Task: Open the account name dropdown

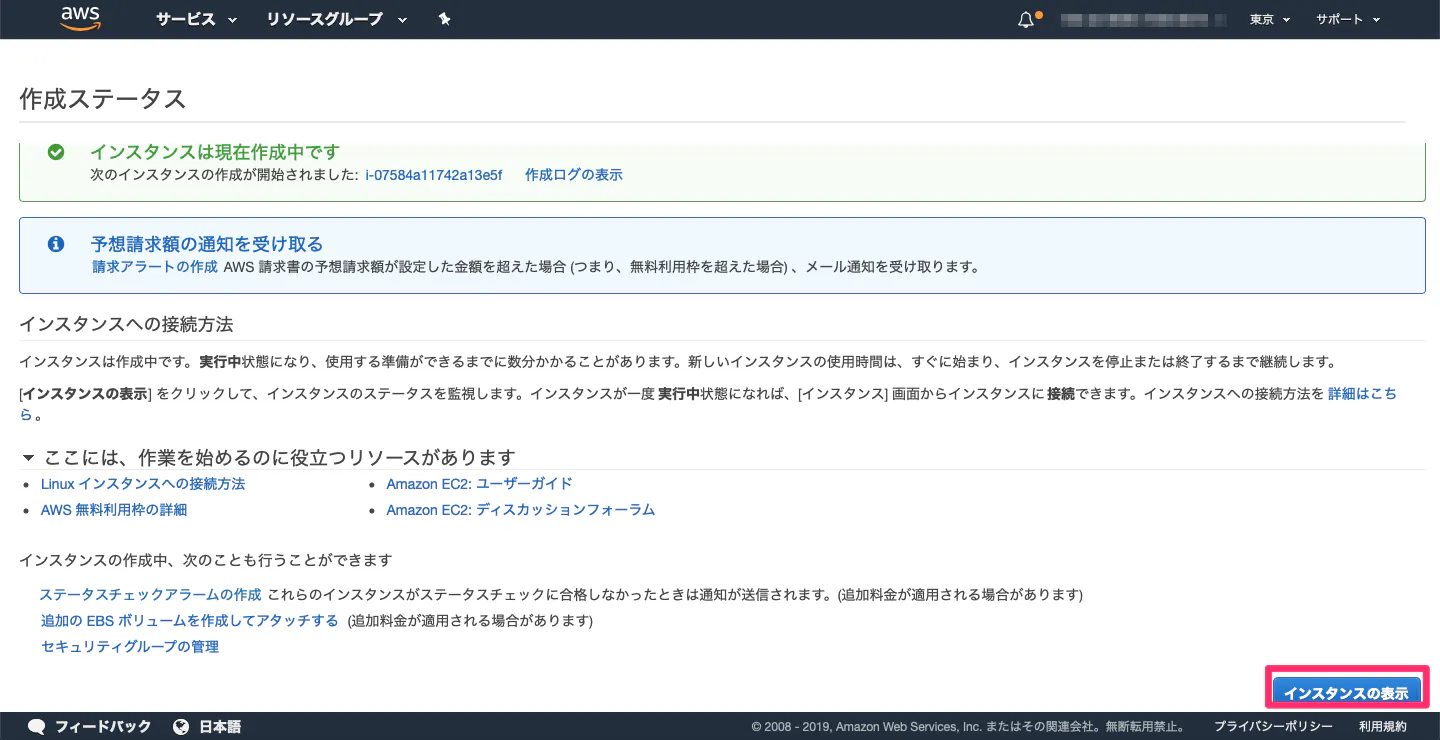Action: coord(1143,19)
